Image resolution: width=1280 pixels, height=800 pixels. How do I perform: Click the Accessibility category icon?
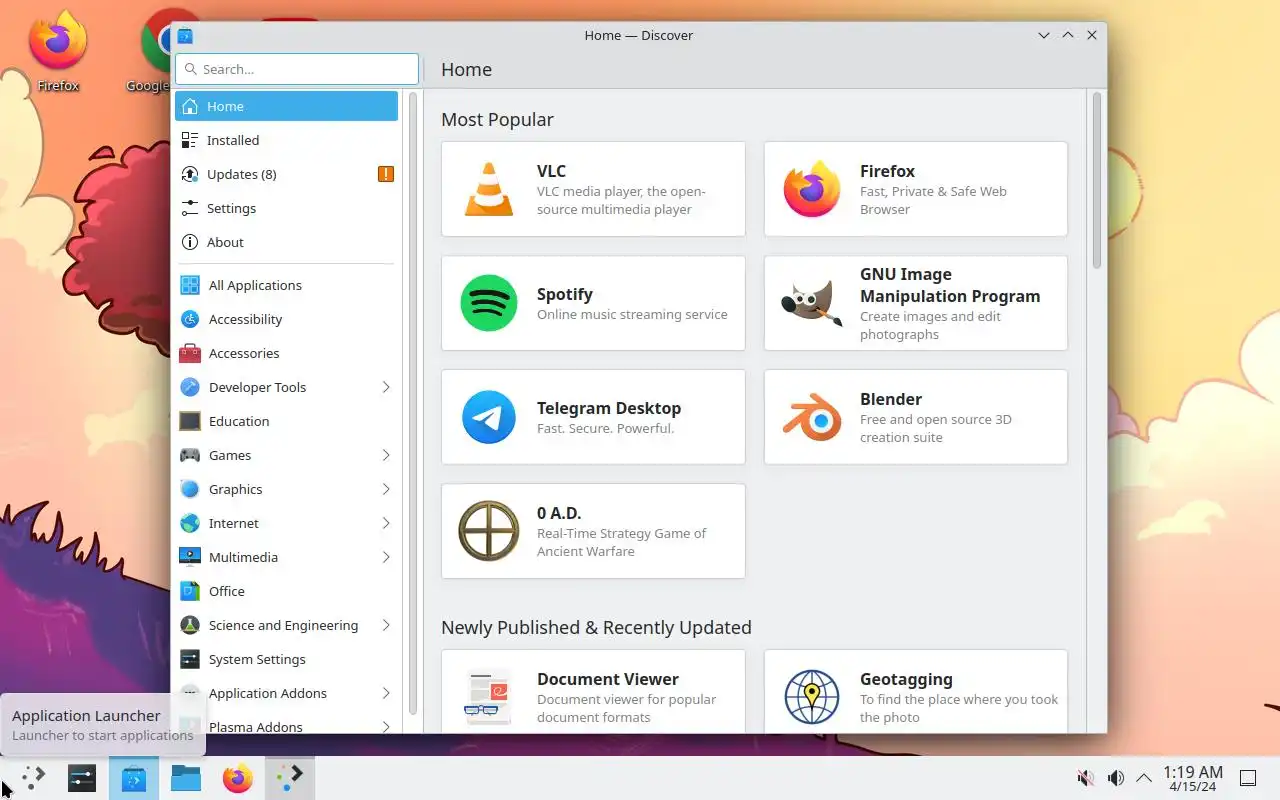click(x=190, y=319)
